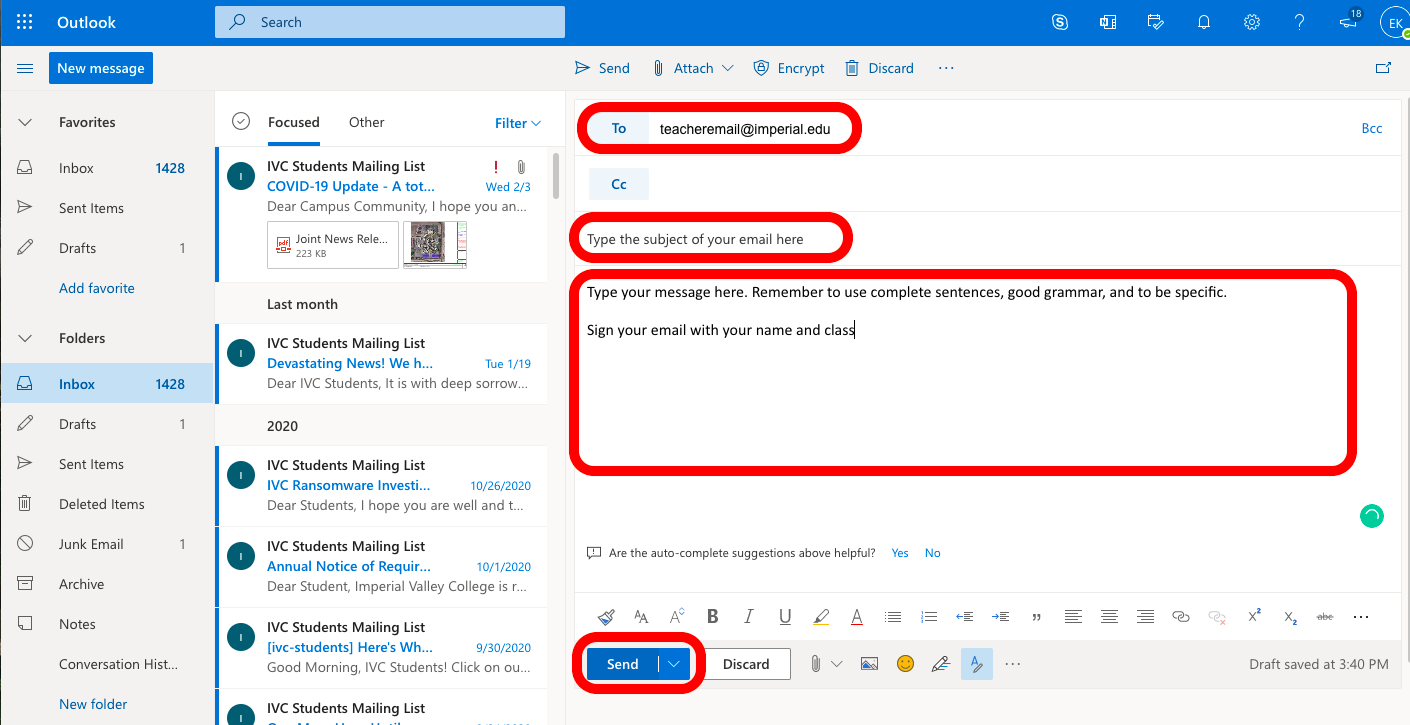Select the Format Painter brush
1410x725 pixels.
pos(605,617)
